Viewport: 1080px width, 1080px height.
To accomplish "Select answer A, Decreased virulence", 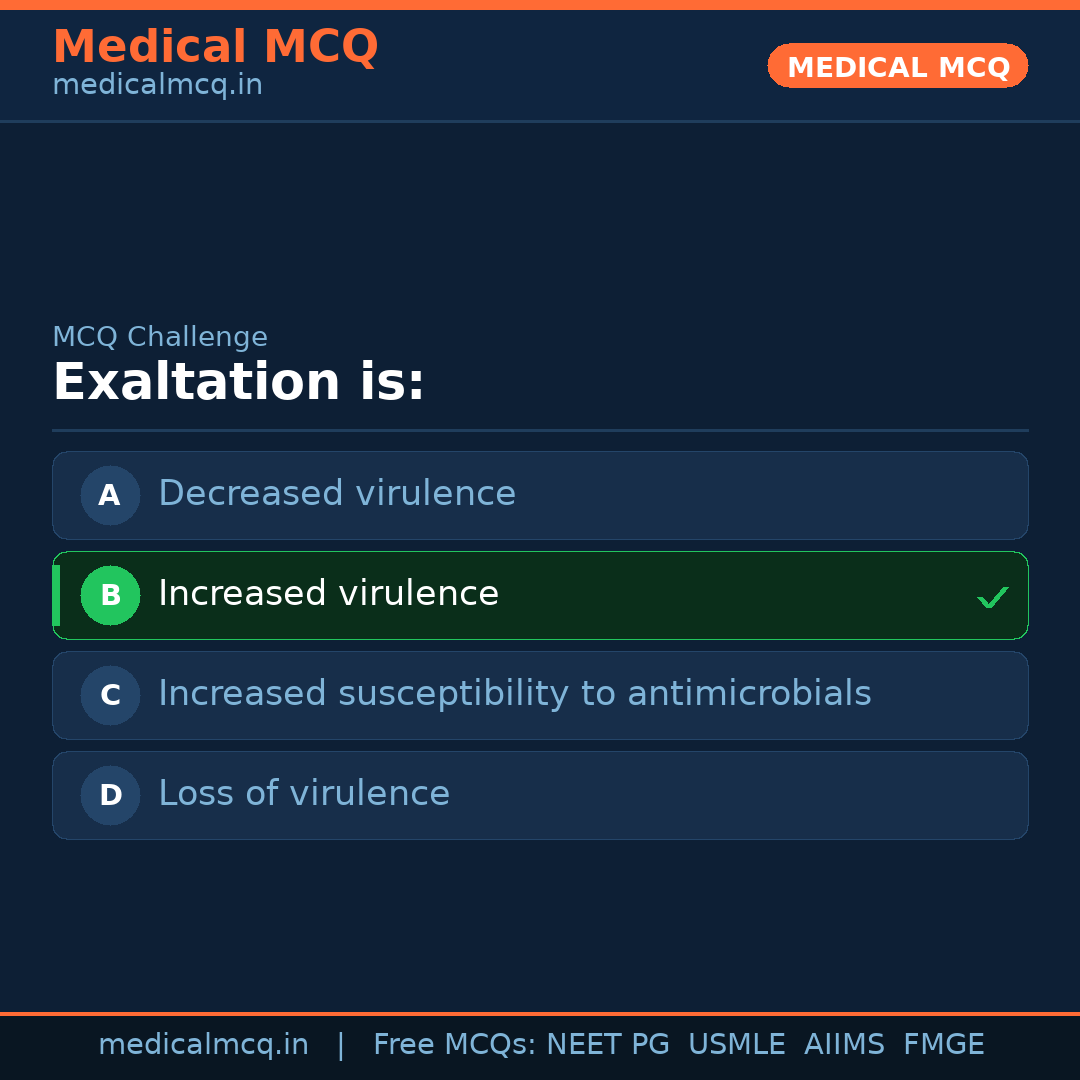I will pos(540,495).
